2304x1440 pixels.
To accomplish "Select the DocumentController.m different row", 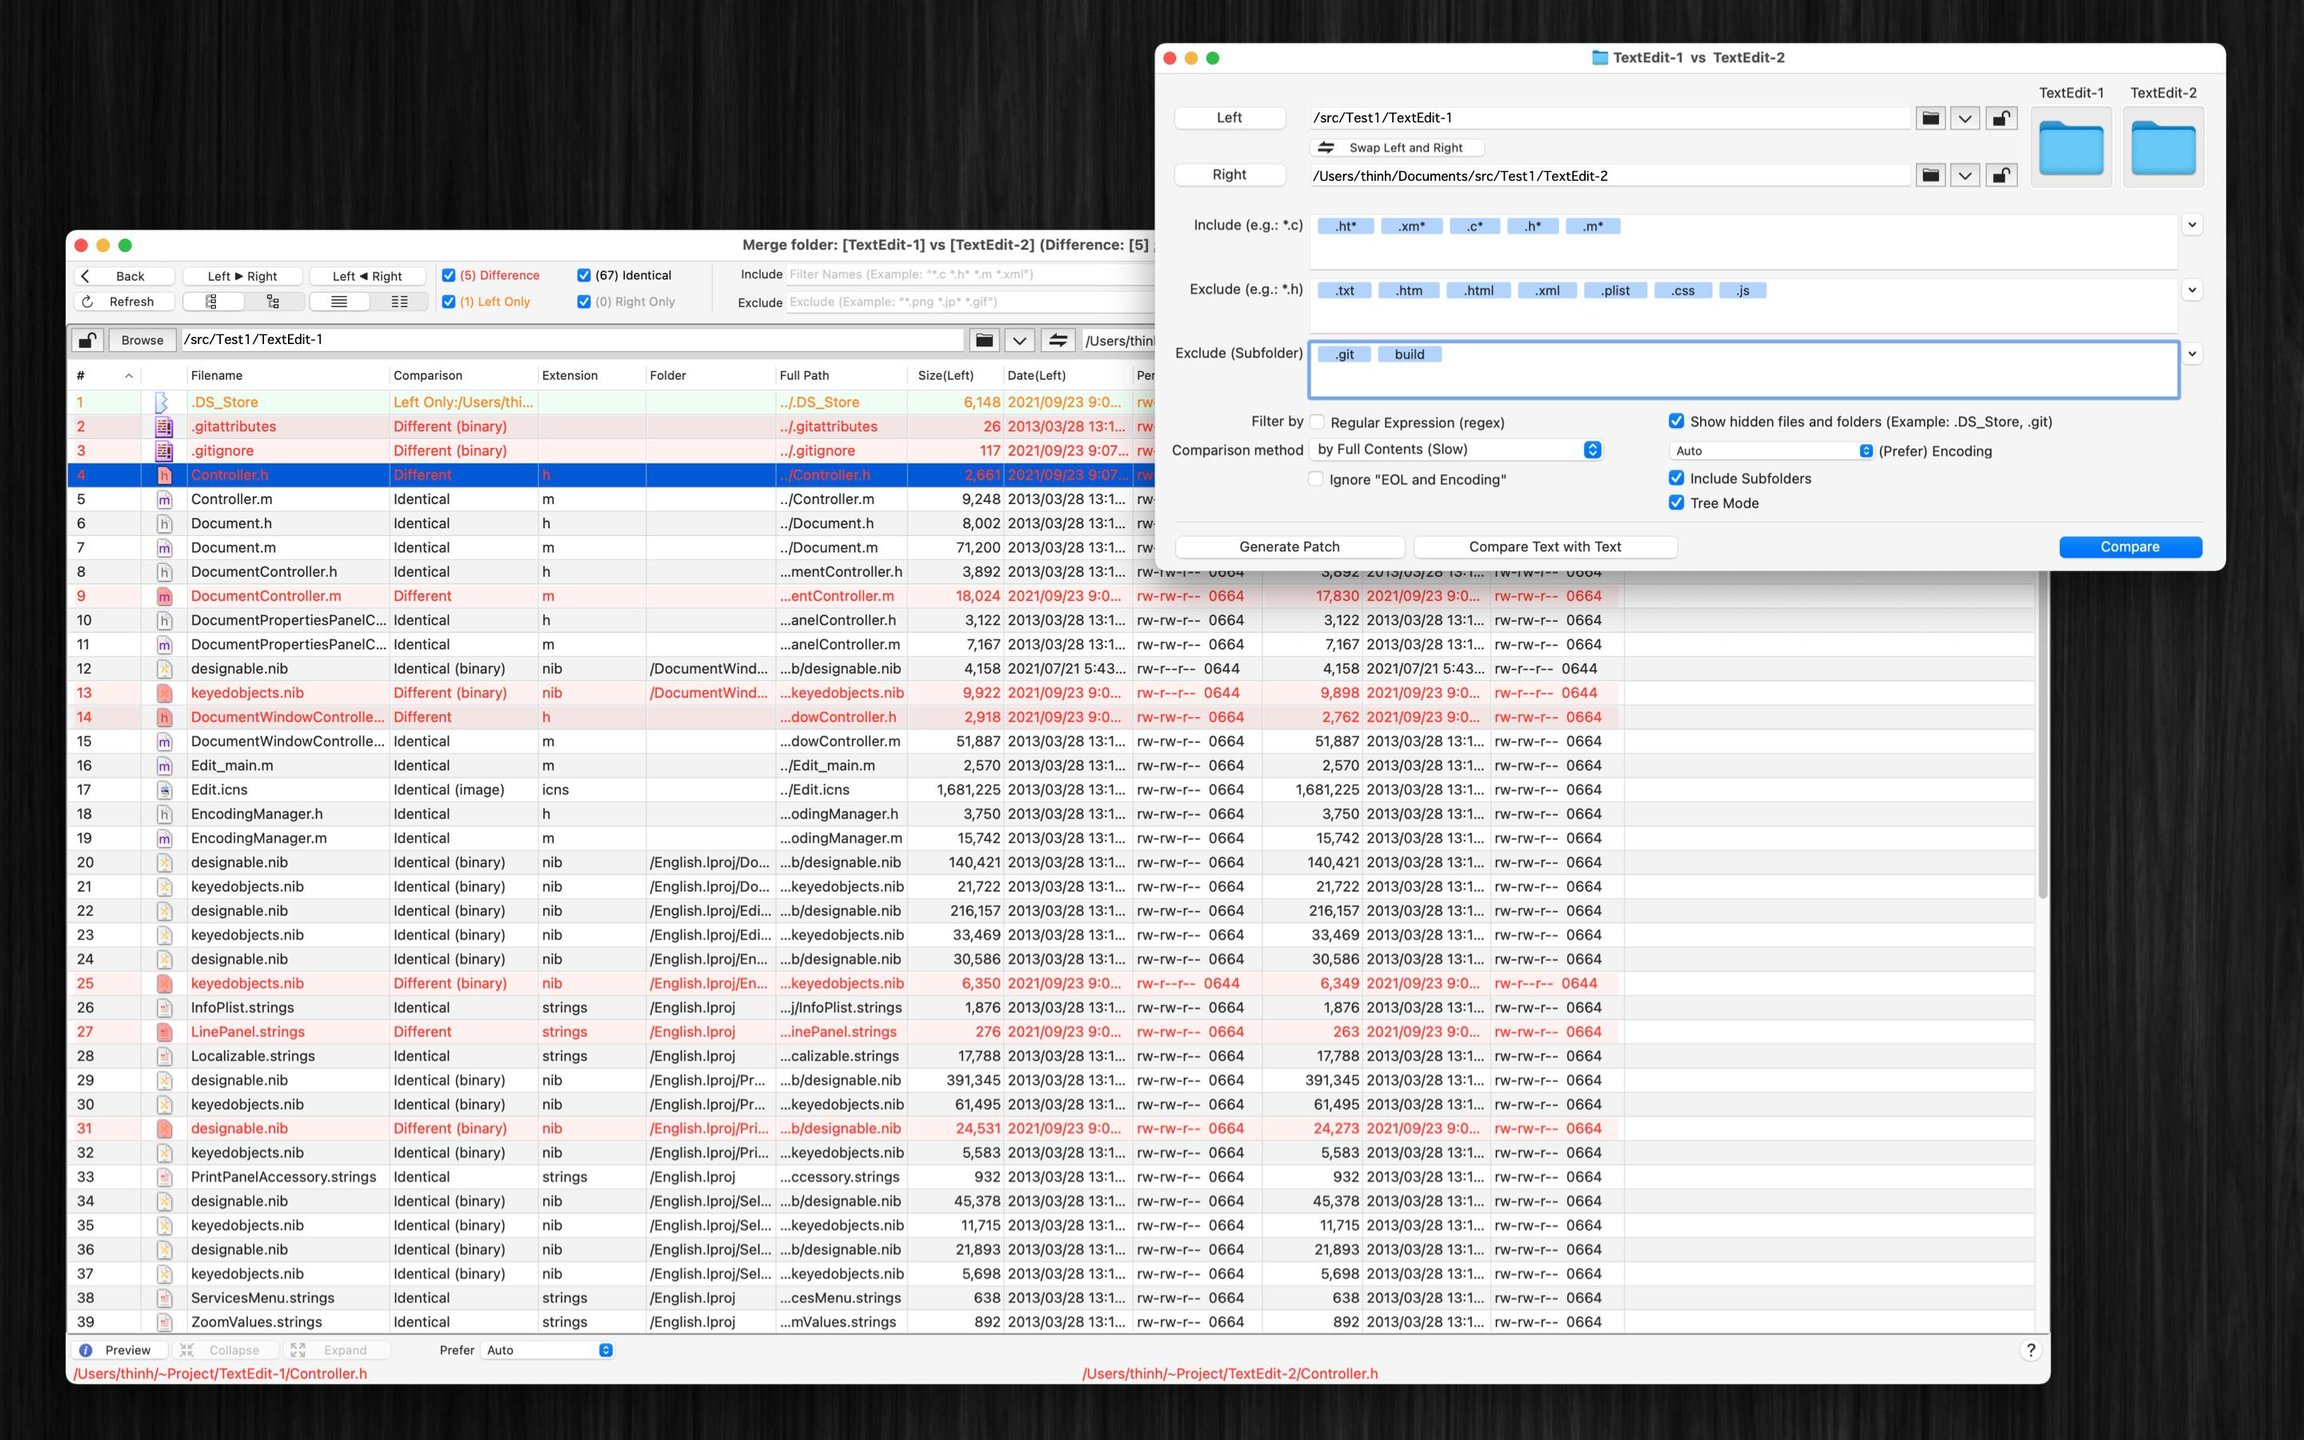I will pyautogui.click(x=266, y=596).
